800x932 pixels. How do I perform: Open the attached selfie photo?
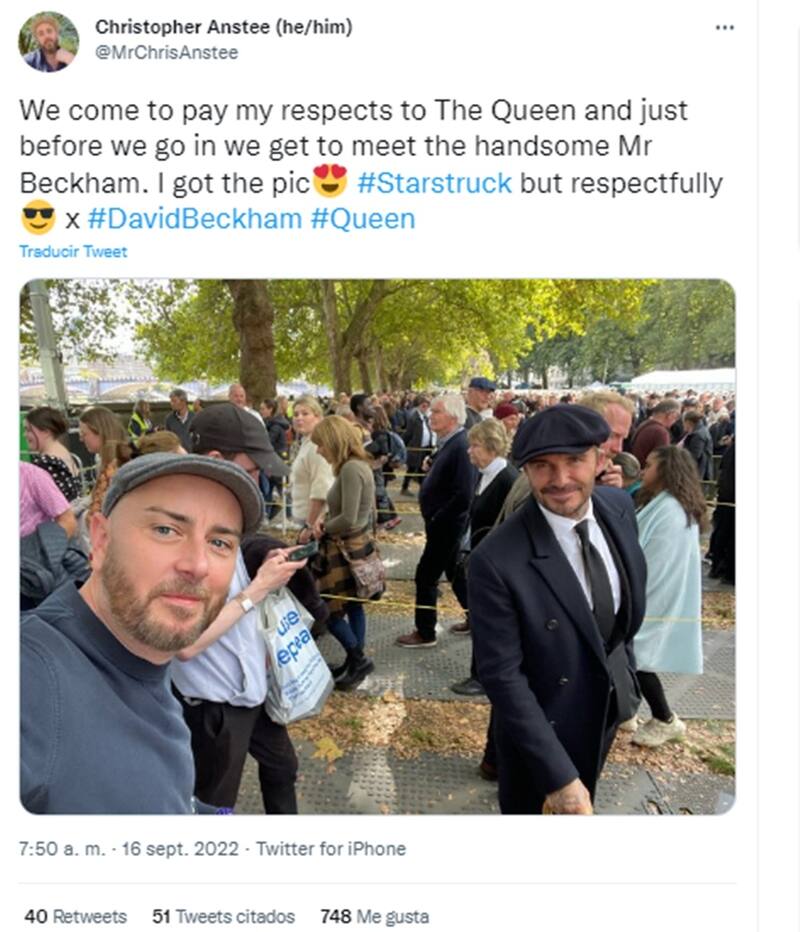point(377,546)
